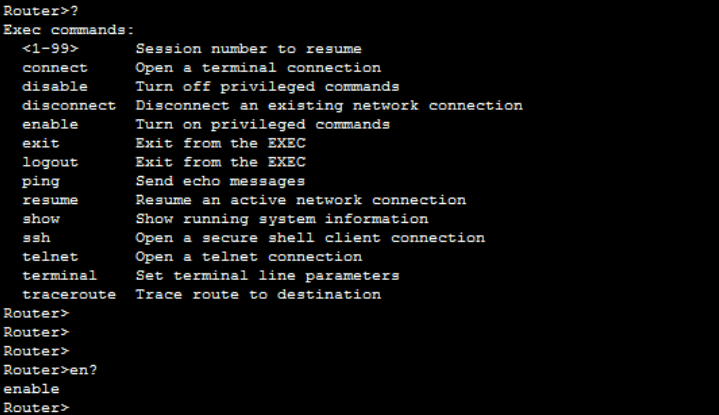Click the "ssh" command name
Image resolution: width=719 pixels, height=415 pixels.
coord(36,238)
